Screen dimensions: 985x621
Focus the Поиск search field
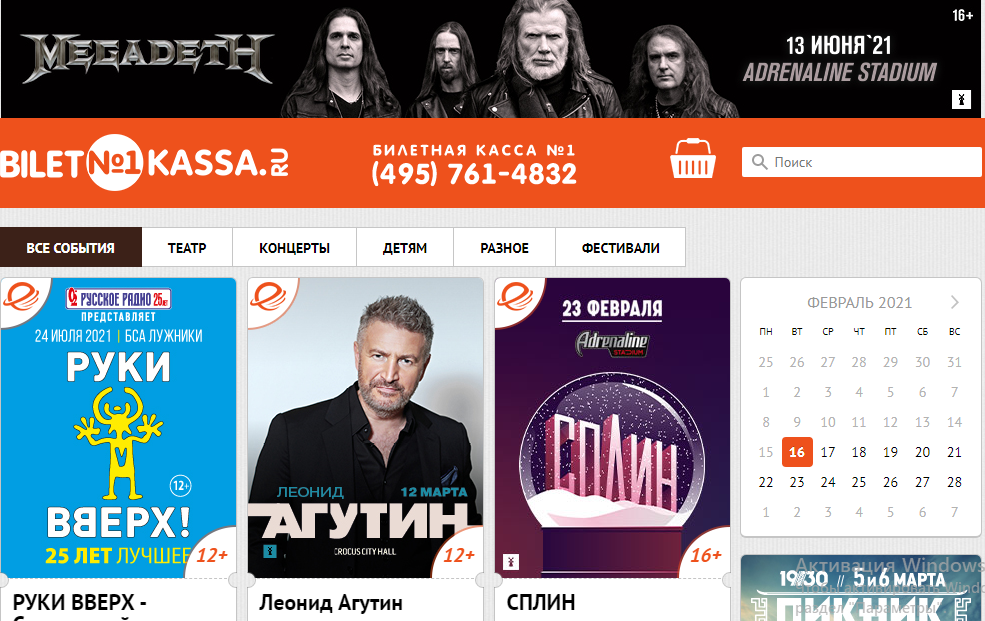click(x=862, y=162)
